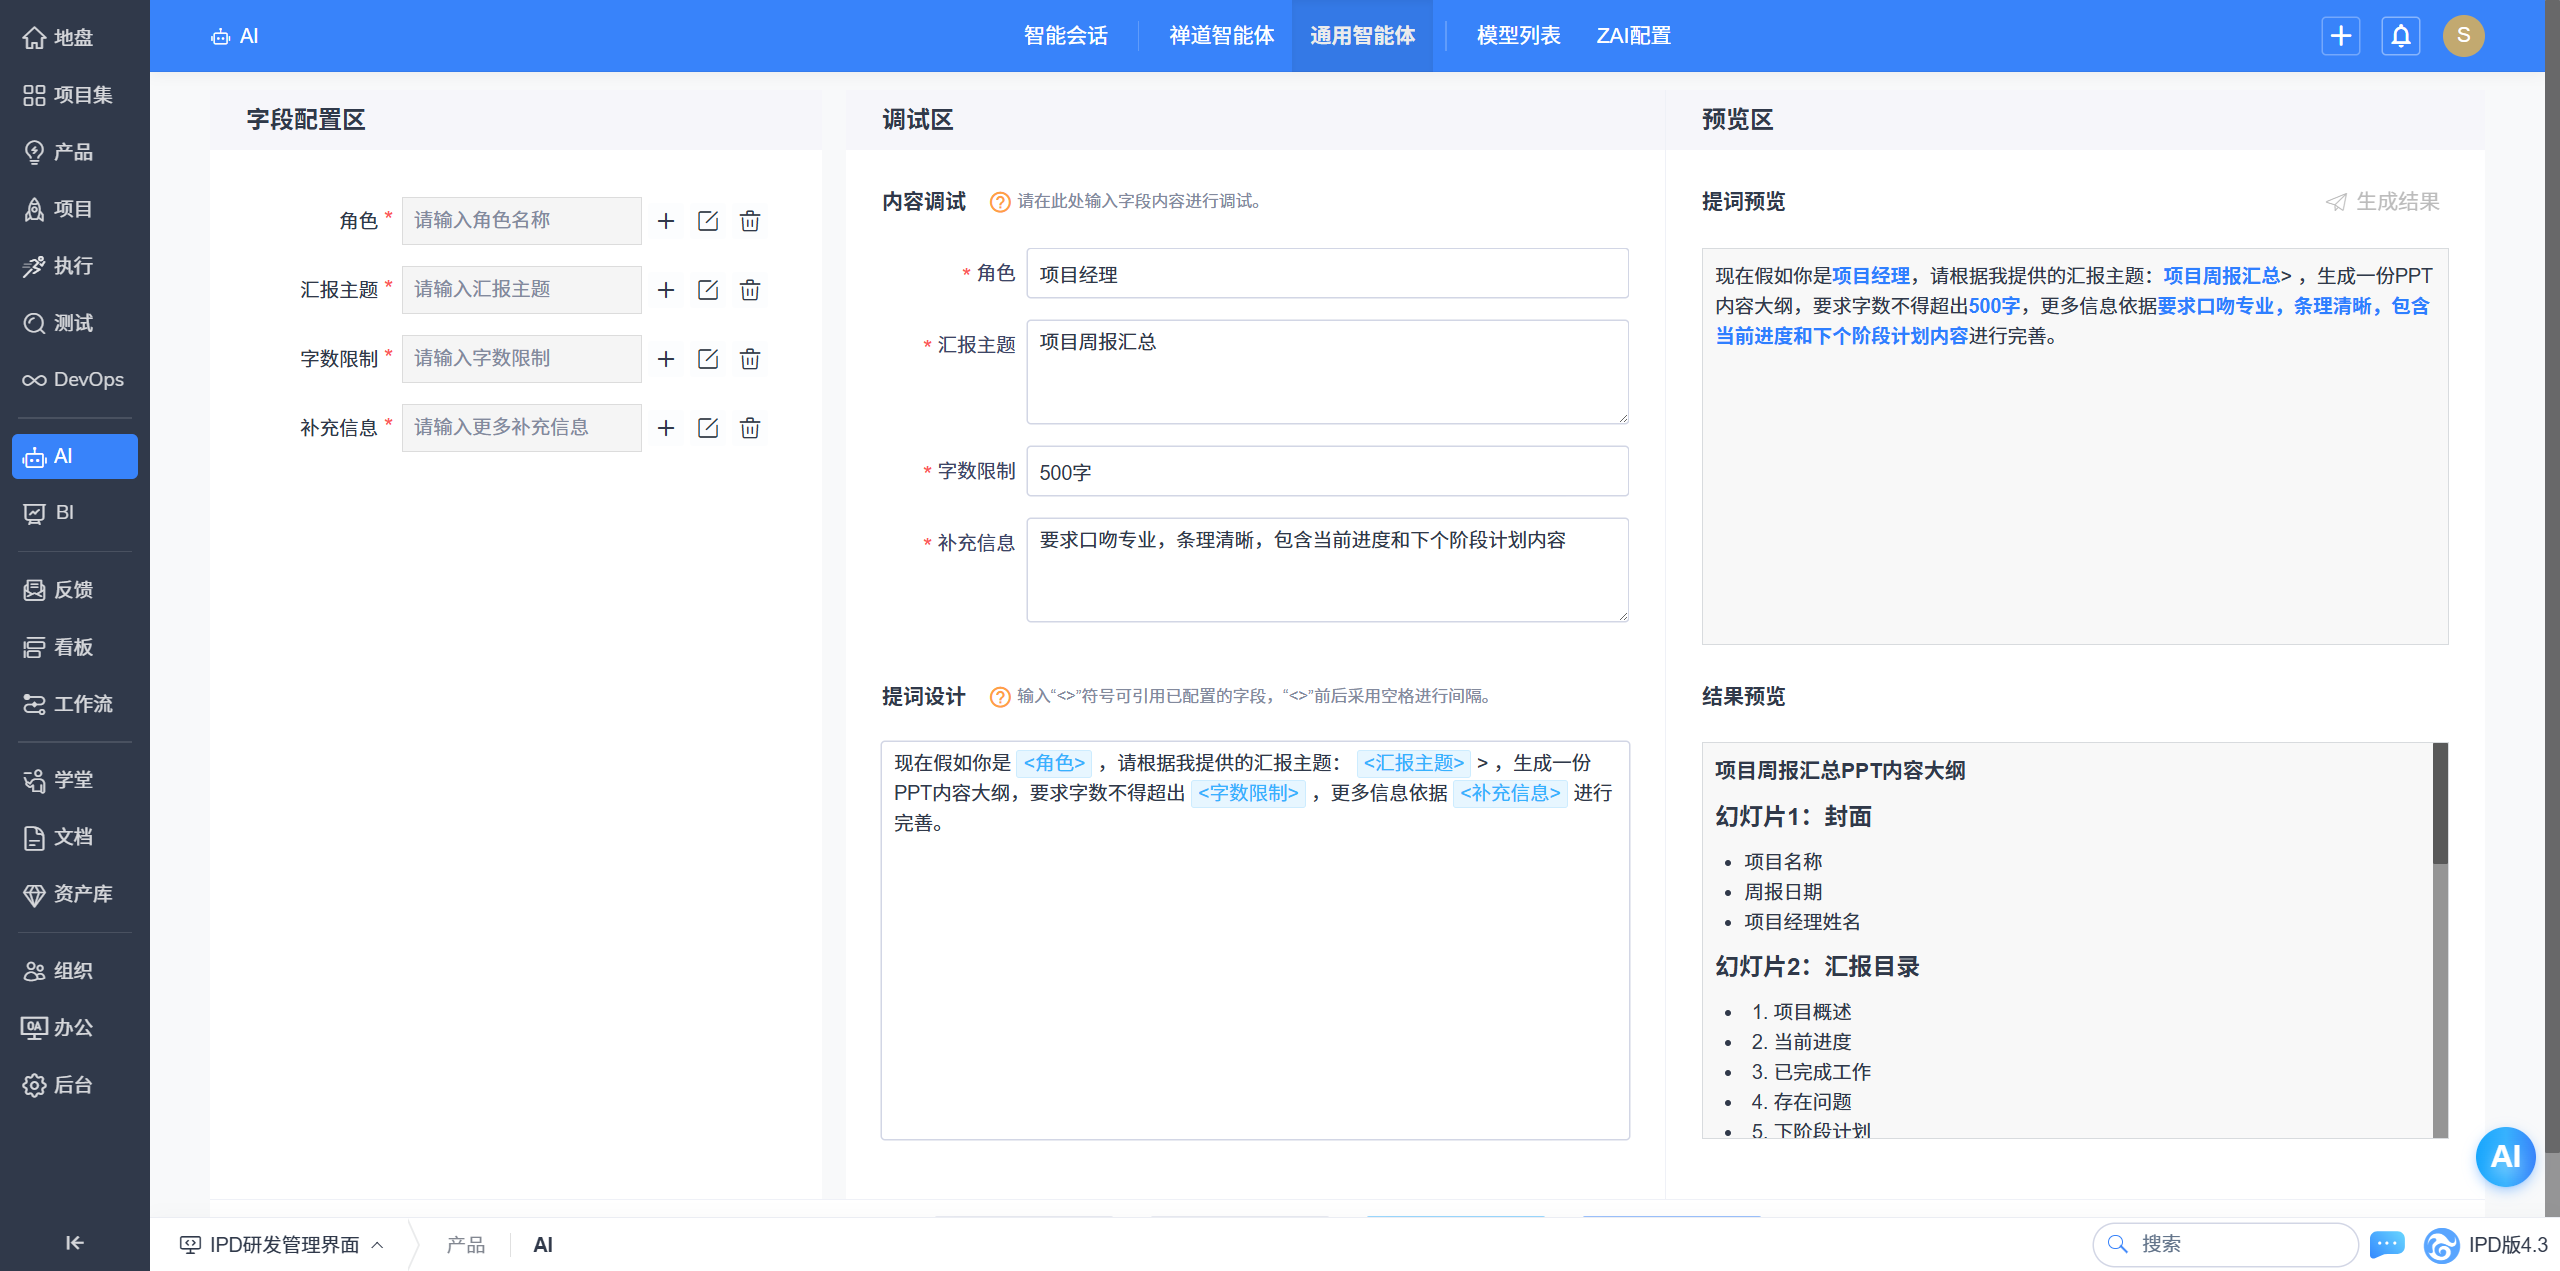Open the user avatar S menu

pos(2463,36)
